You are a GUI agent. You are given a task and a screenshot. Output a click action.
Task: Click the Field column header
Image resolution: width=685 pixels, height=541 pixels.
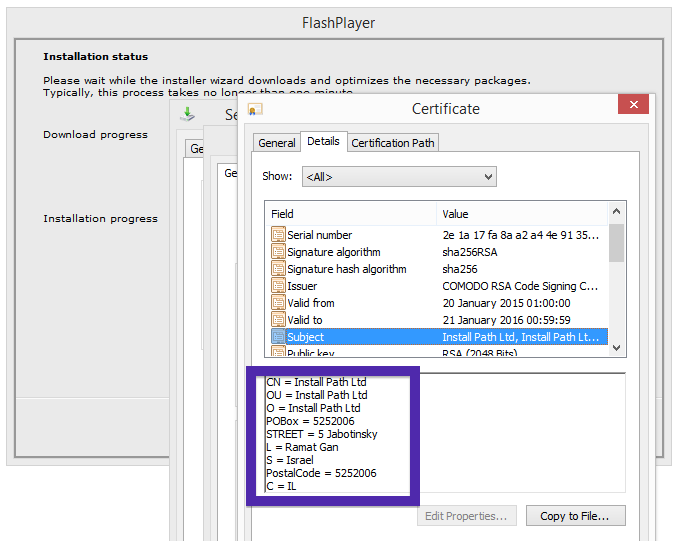pos(351,214)
